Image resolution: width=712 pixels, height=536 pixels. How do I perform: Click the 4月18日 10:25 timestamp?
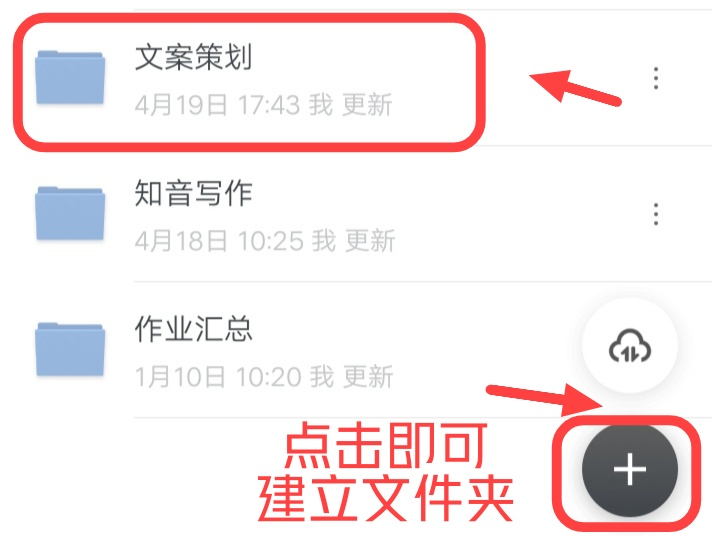pyautogui.click(x=219, y=240)
